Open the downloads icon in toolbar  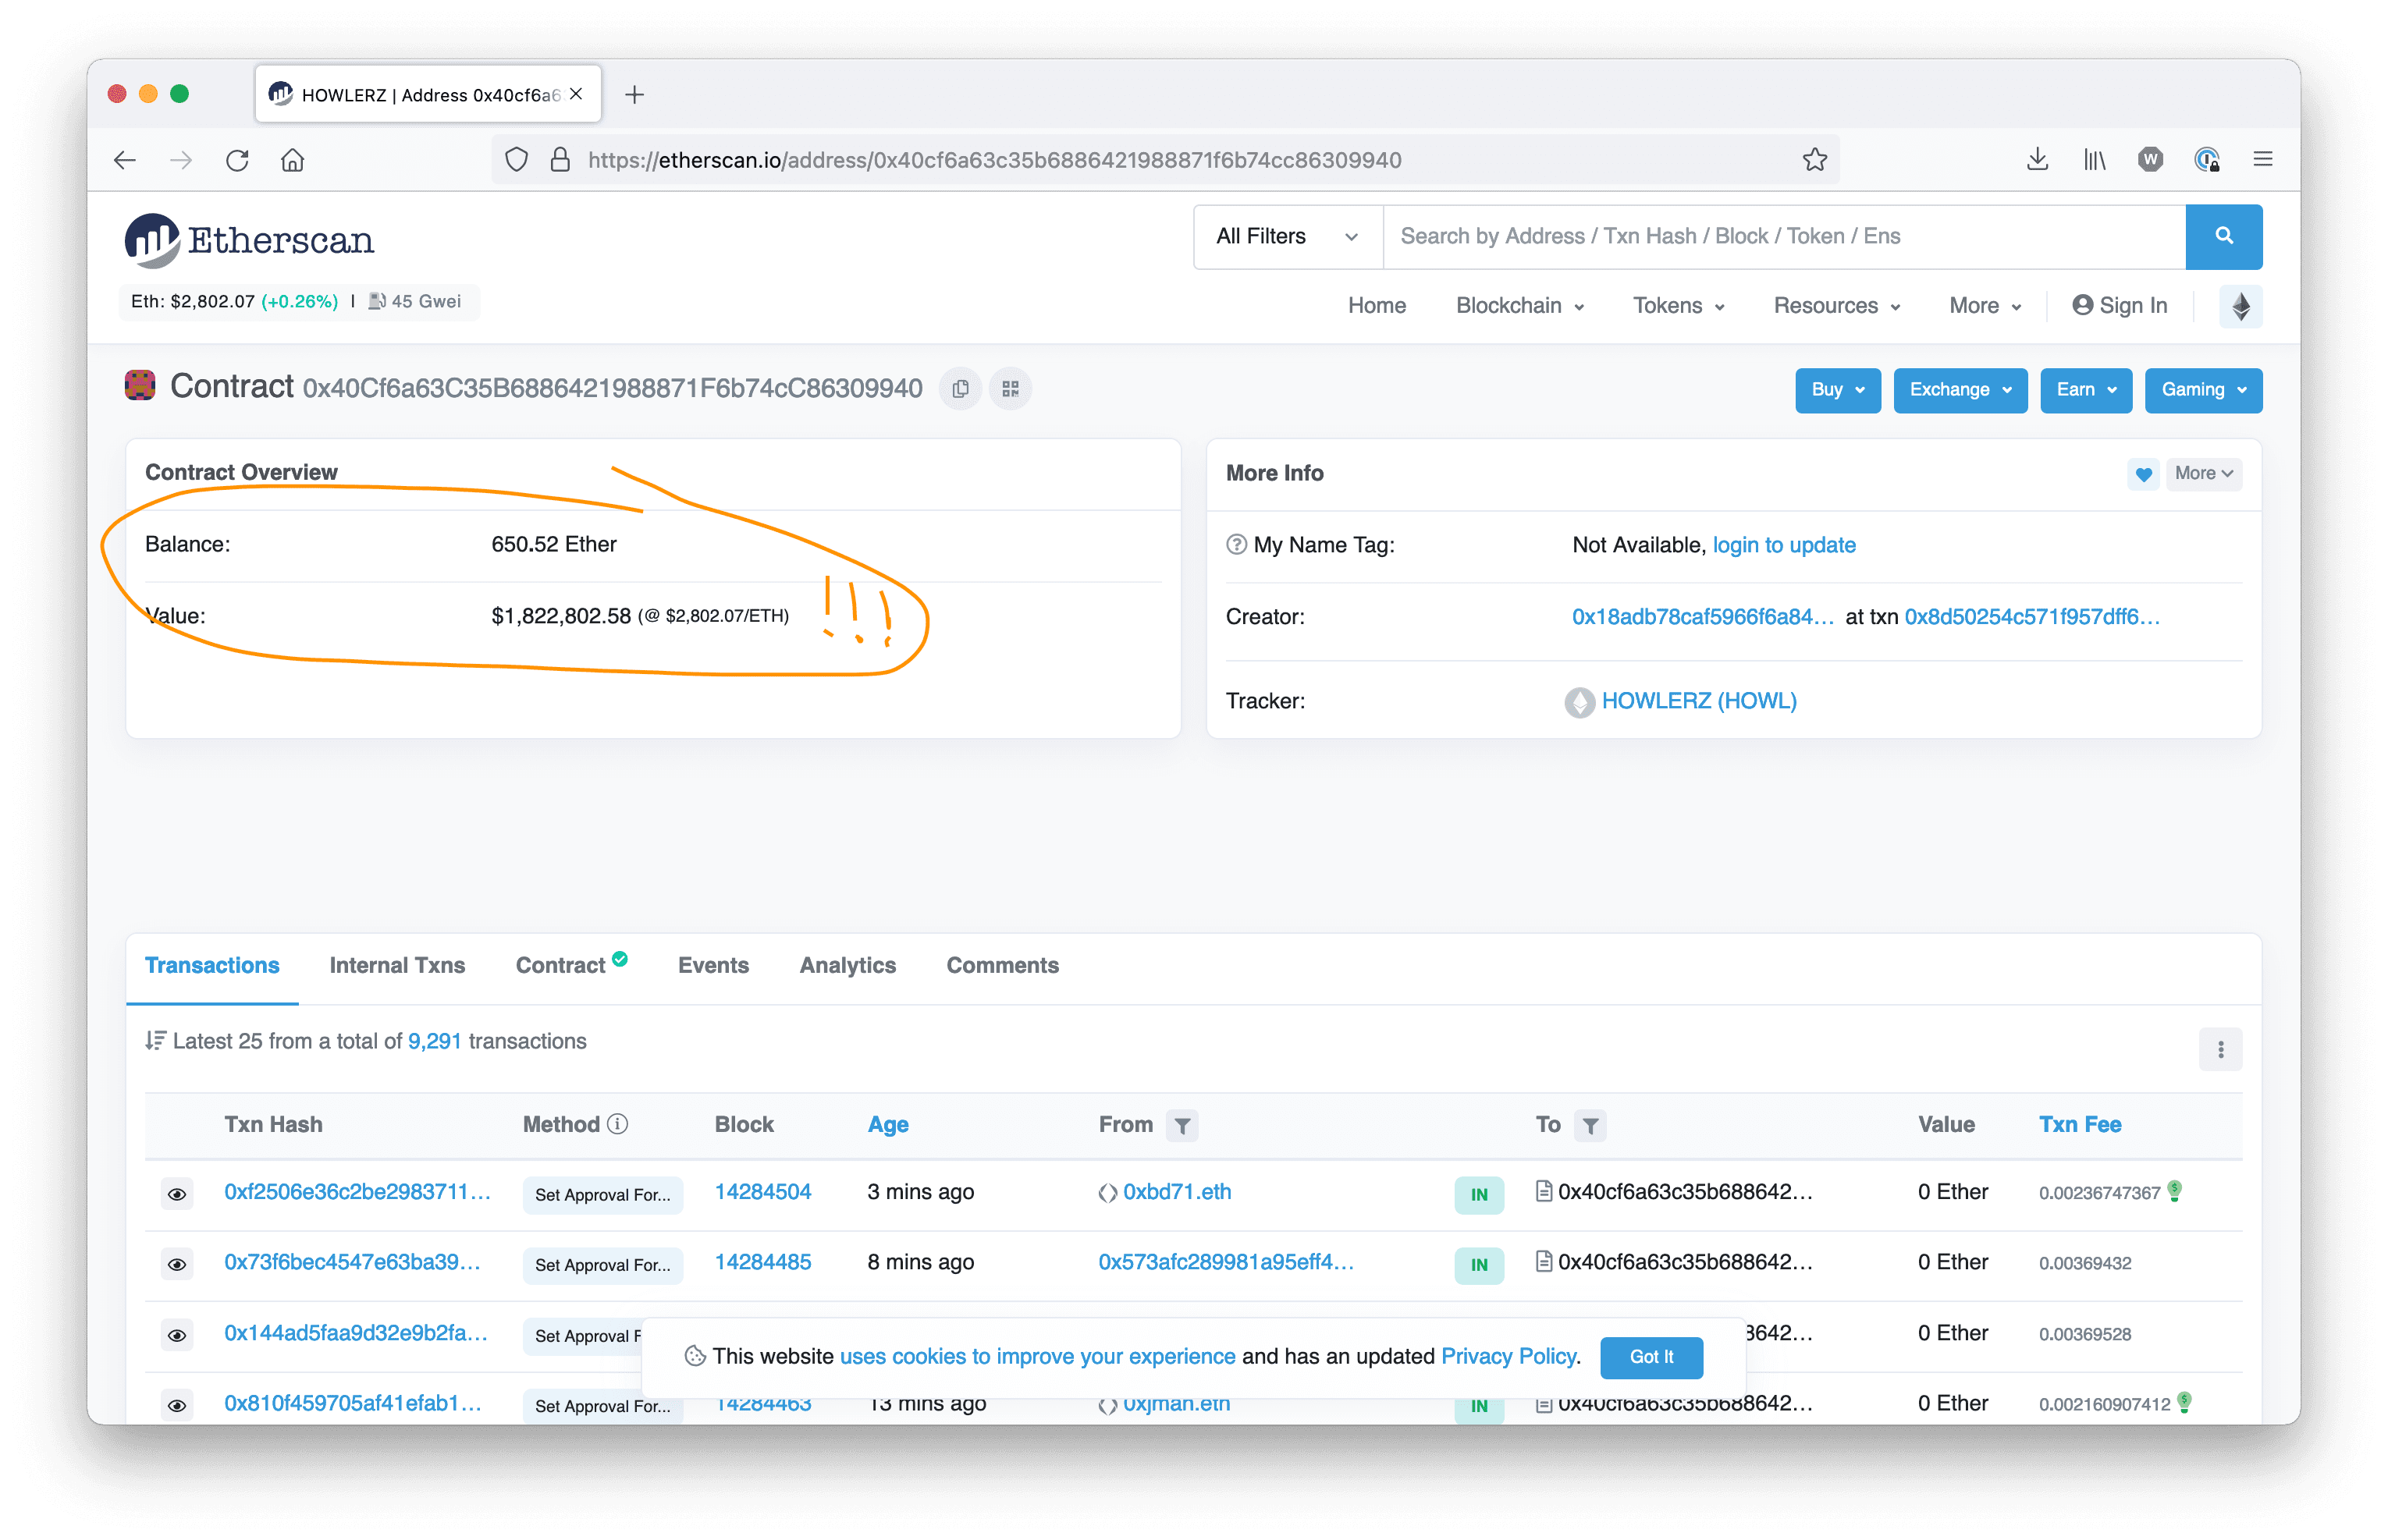tap(2037, 160)
